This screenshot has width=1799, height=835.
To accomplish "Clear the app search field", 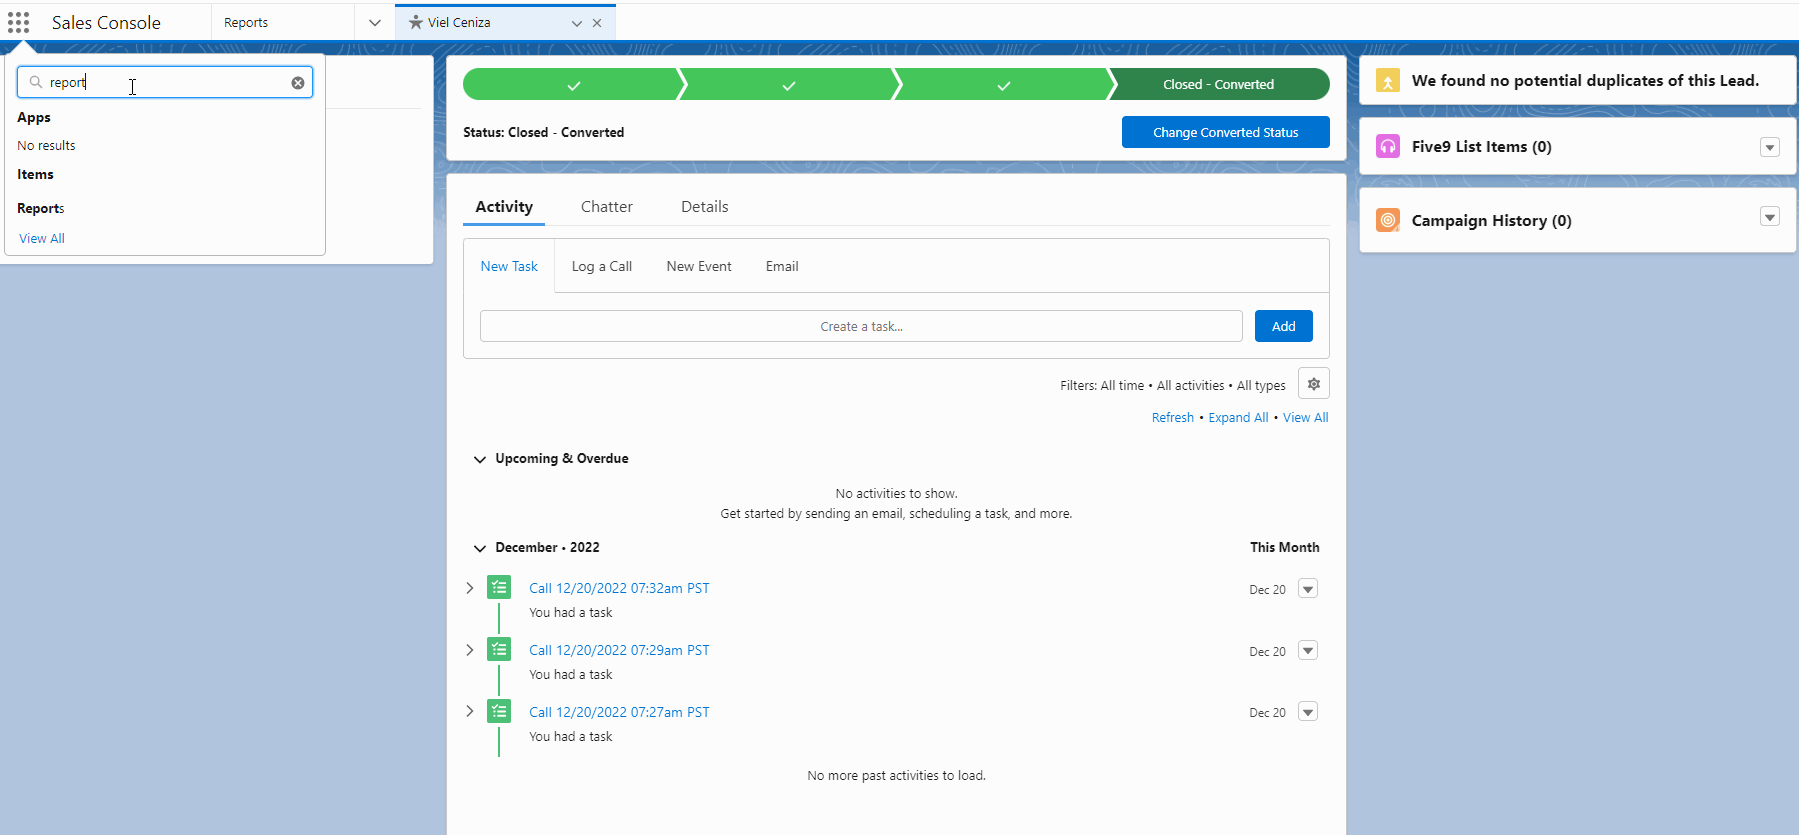I will 298,83.
